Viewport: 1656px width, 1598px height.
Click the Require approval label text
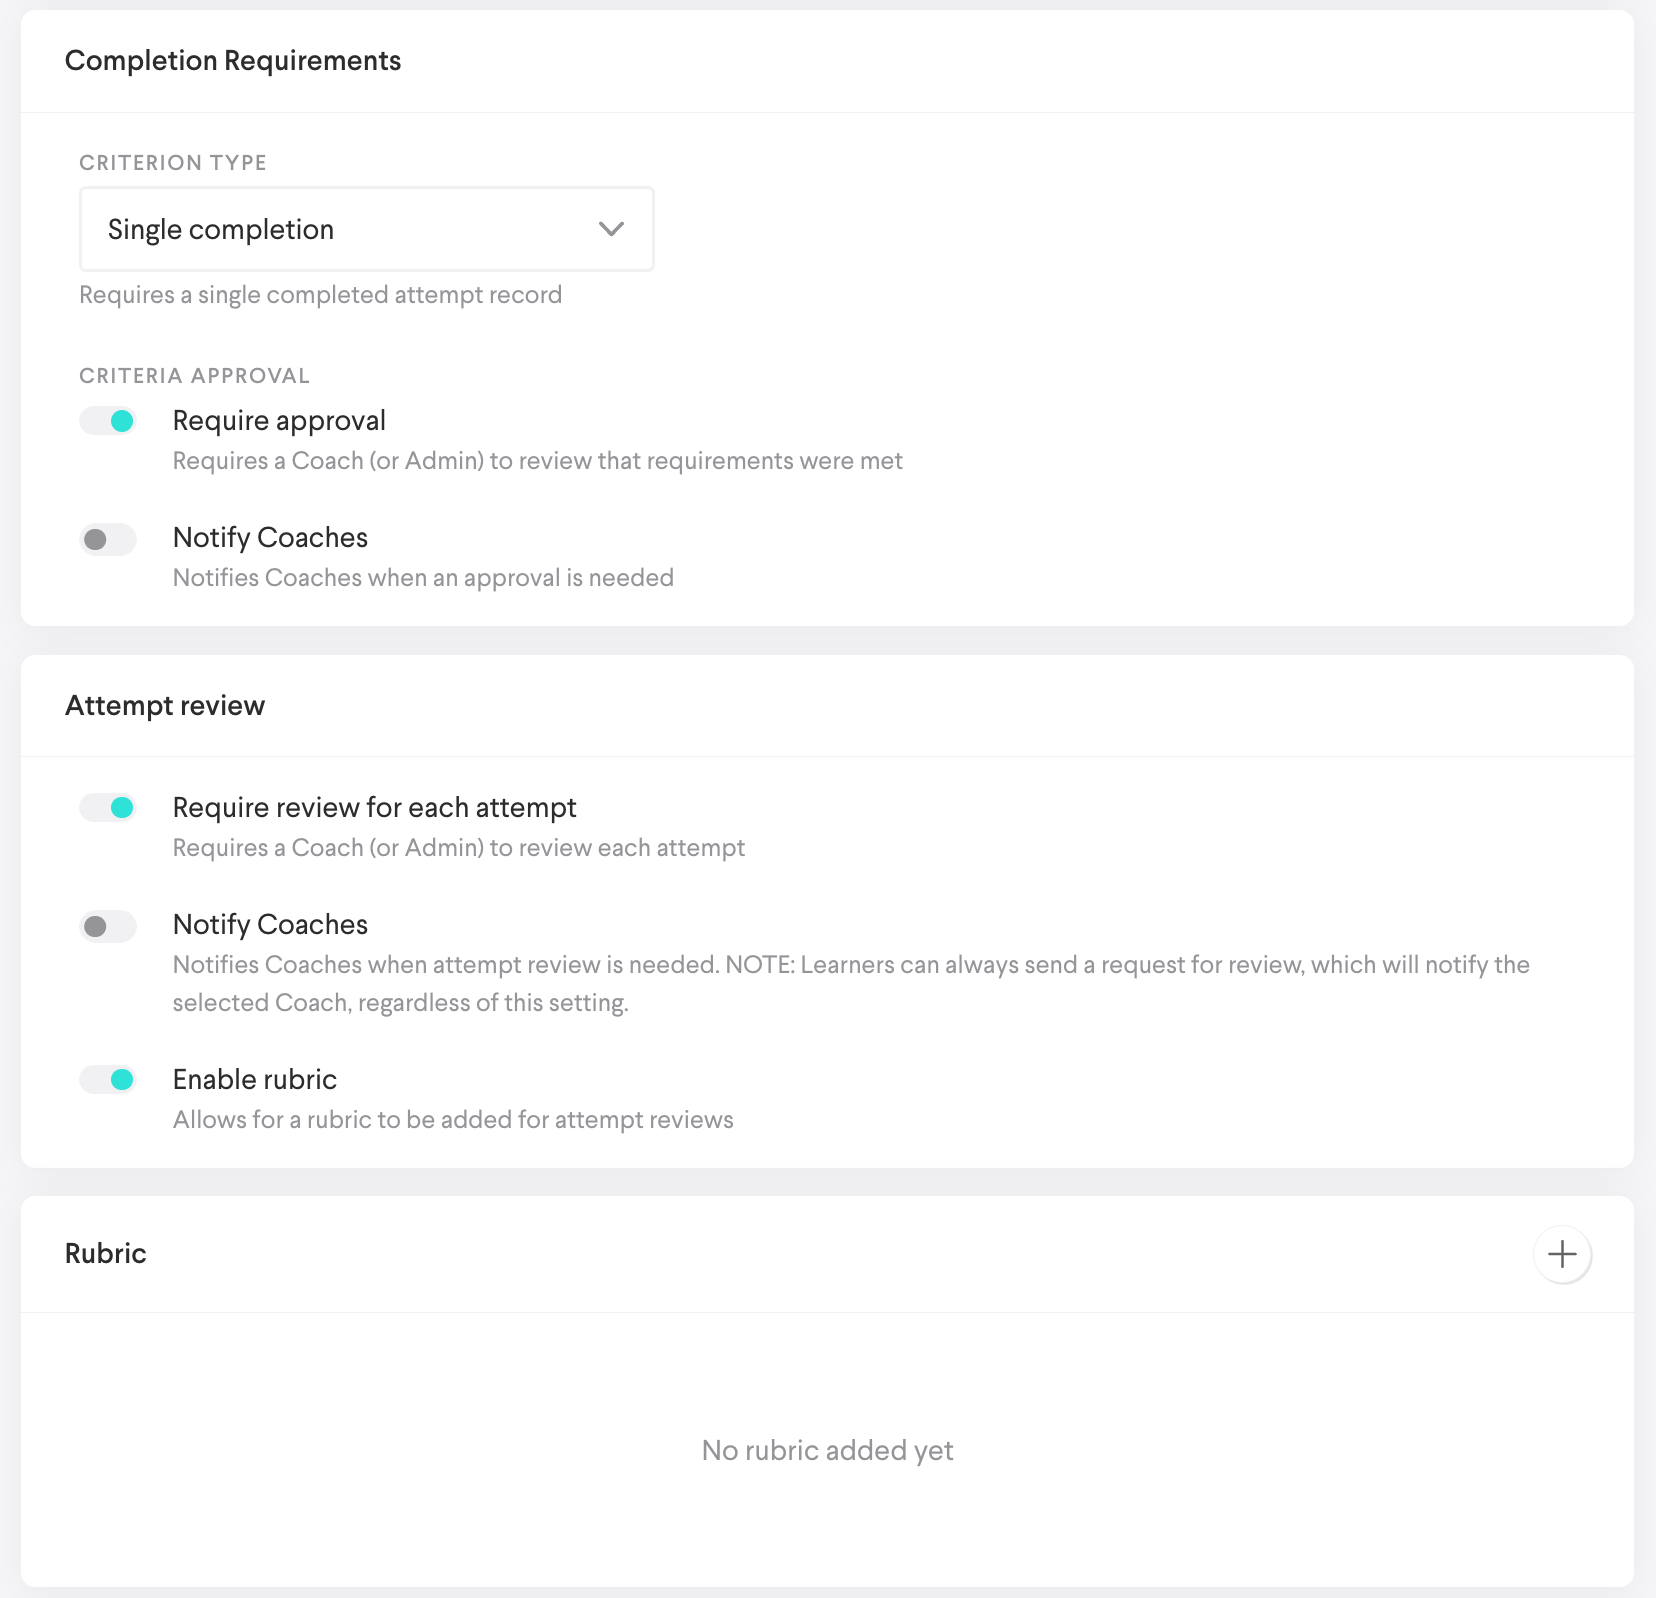click(279, 421)
